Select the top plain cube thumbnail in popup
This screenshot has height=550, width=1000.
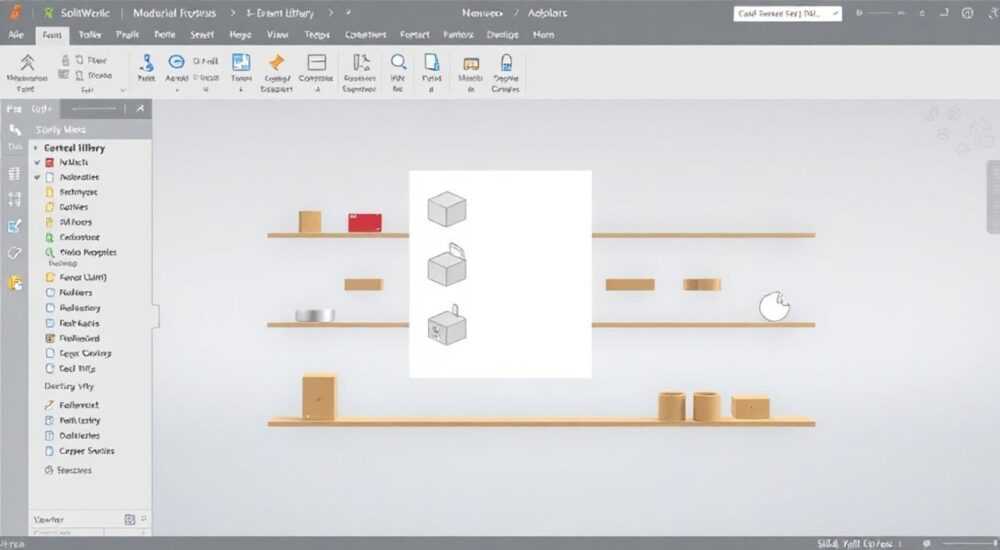pyautogui.click(x=447, y=209)
